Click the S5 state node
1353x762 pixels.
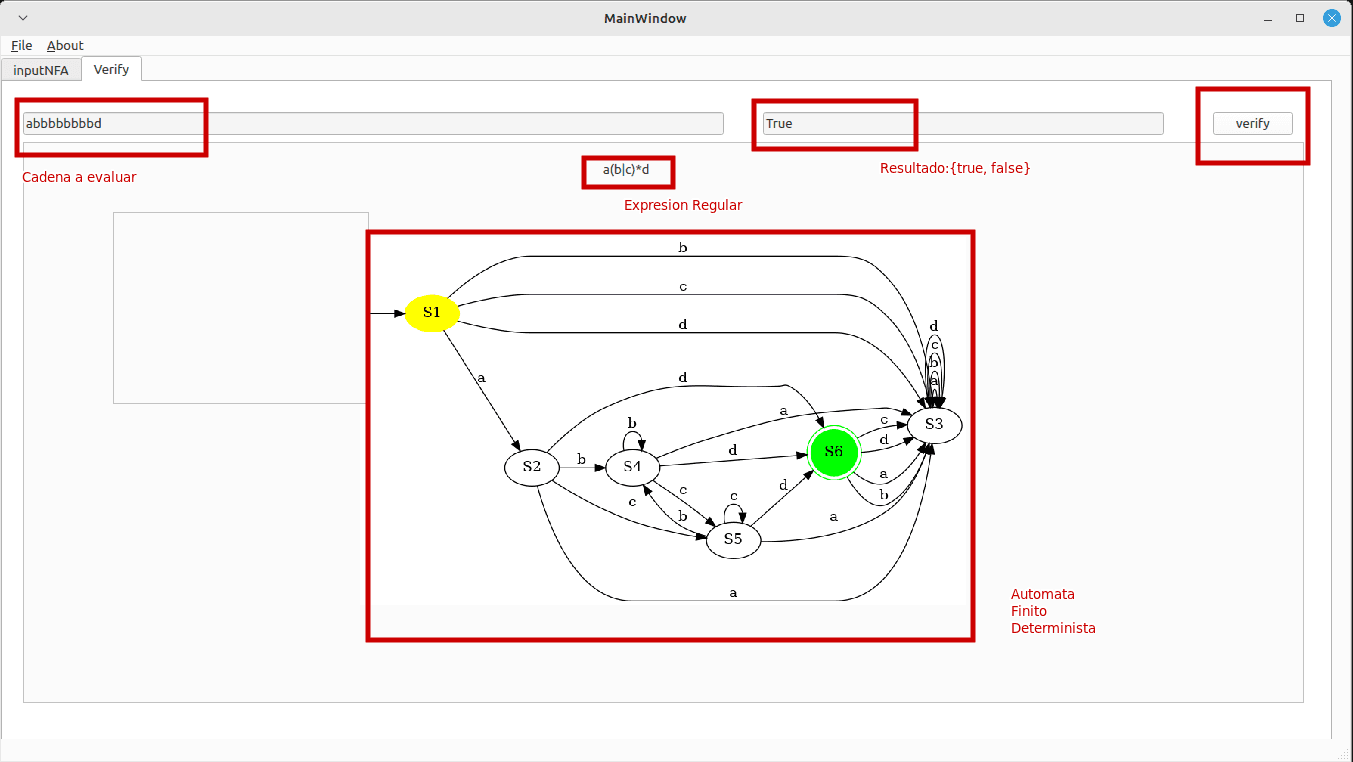pos(733,539)
